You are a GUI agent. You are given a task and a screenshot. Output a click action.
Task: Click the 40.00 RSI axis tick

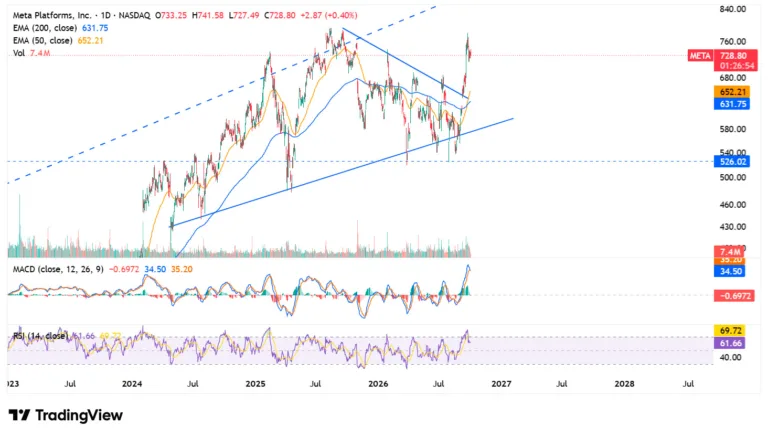(730, 358)
